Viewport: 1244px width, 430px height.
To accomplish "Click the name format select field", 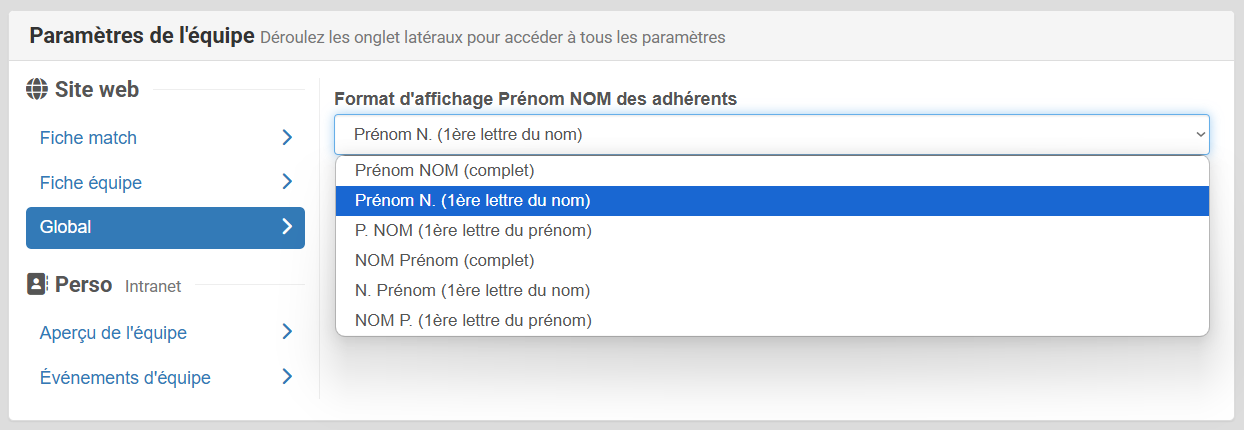I will point(760,134).
